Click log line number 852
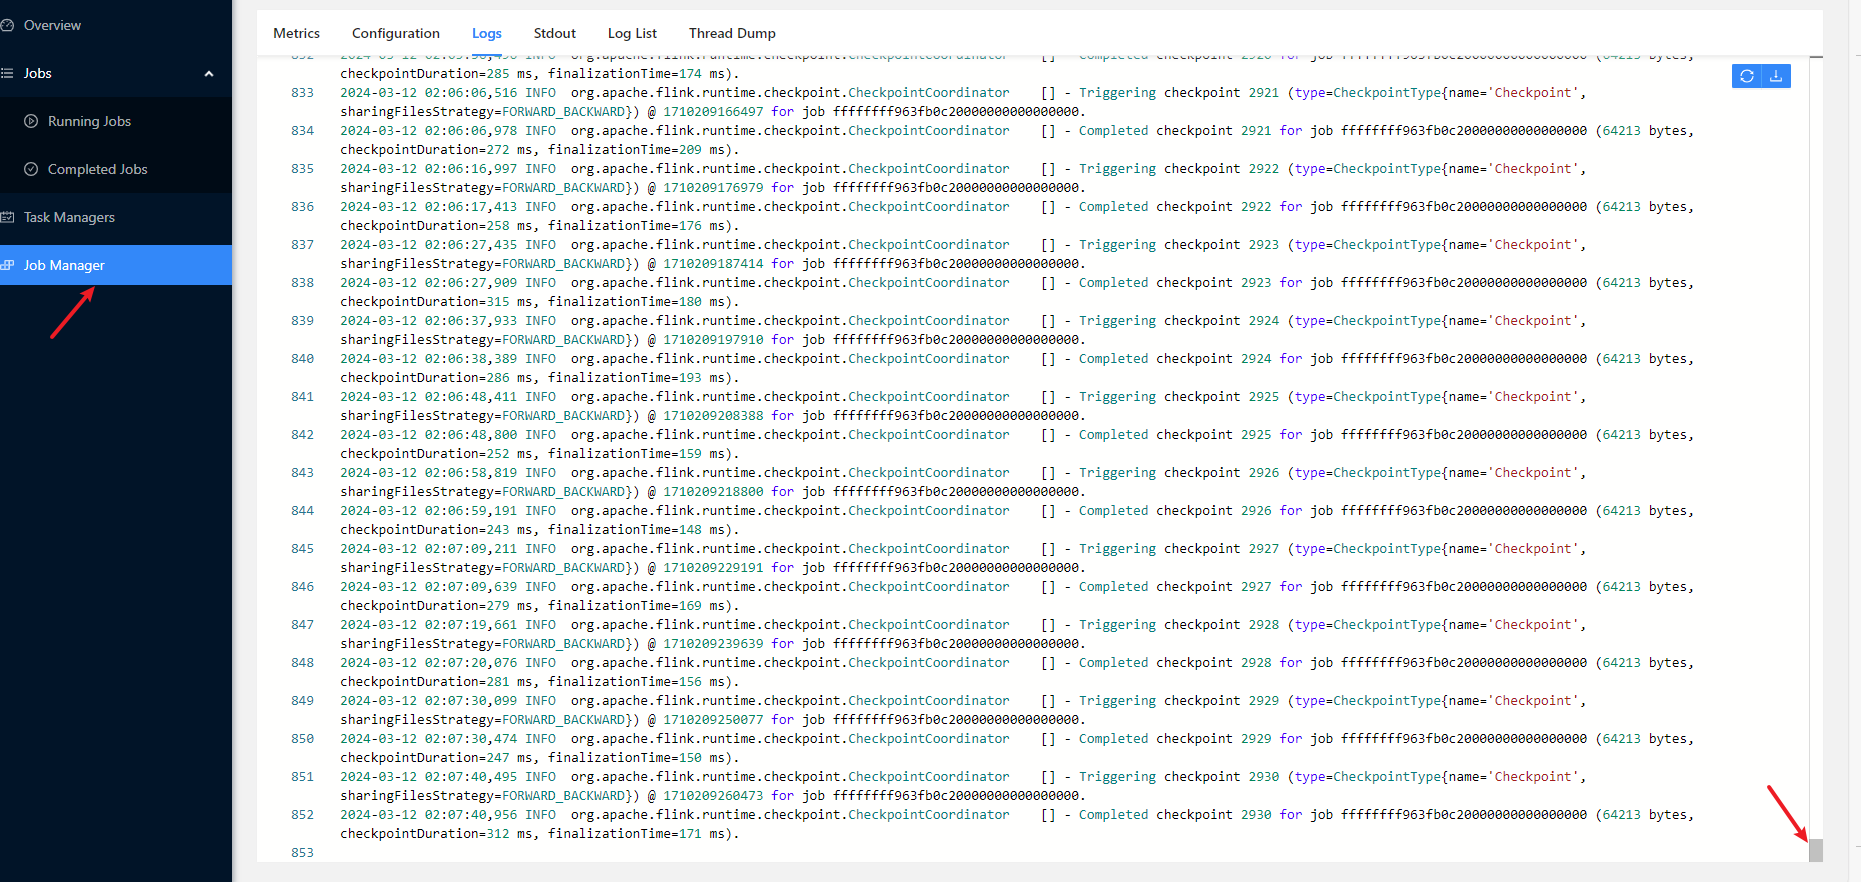The height and width of the screenshot is (882, 1861). (302, 815)
